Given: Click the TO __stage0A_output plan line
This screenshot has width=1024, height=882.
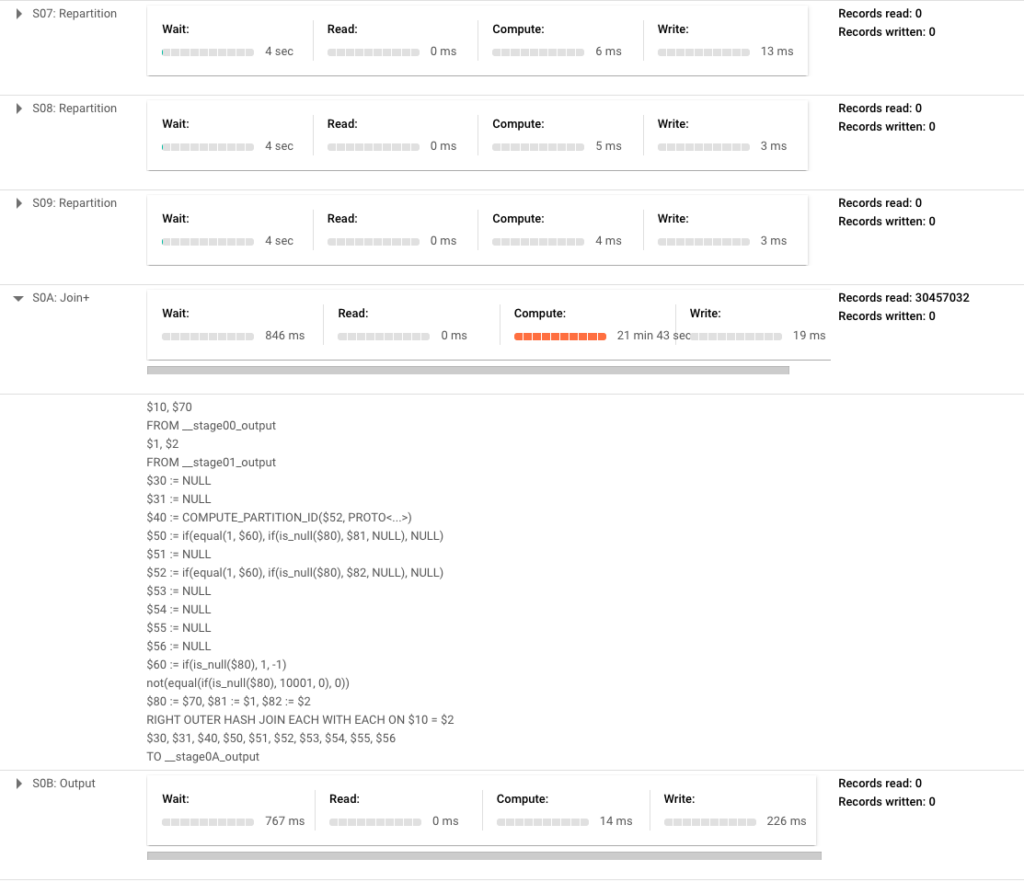Looking at the screenshot, I should click(204, 757).
